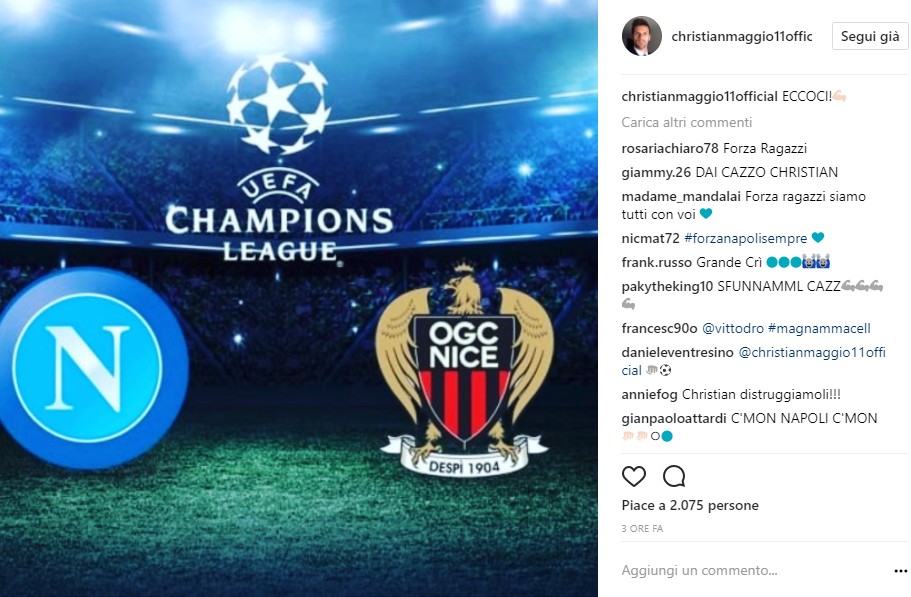Open christianmaggio11official profile picture
This screenshot has height=597, width=911.
click(x=642, y=36)
